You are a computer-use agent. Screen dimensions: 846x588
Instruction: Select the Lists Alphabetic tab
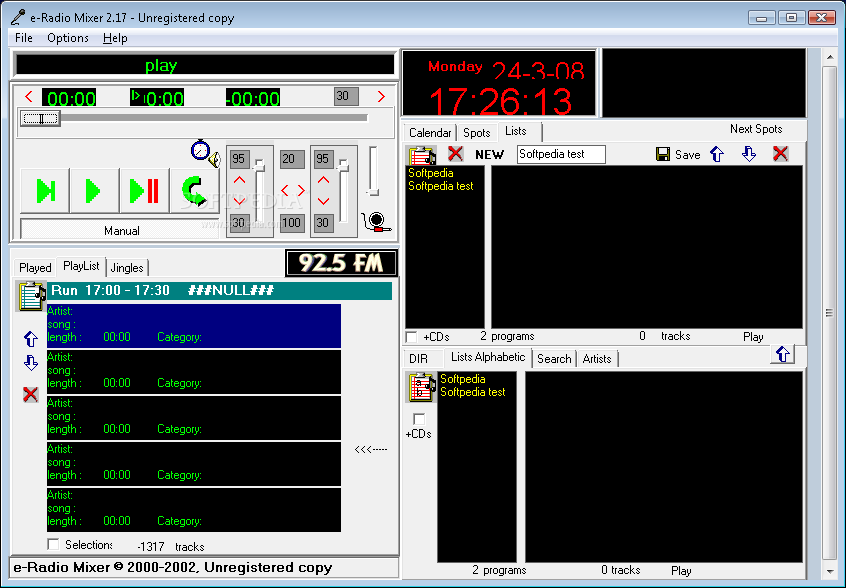488,357
